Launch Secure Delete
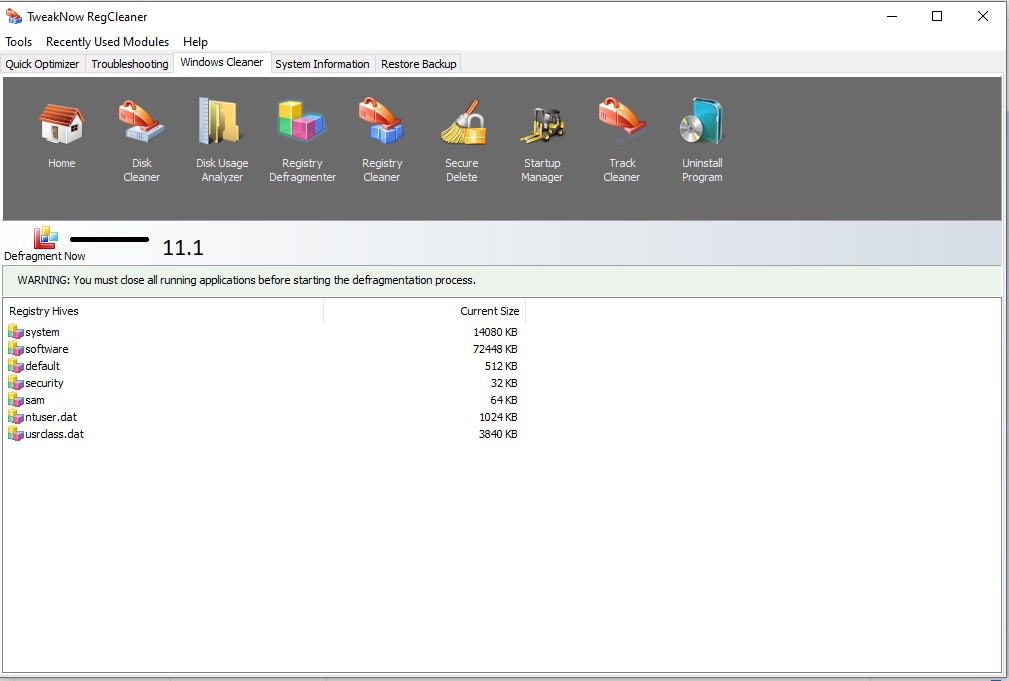 [462, 121]
